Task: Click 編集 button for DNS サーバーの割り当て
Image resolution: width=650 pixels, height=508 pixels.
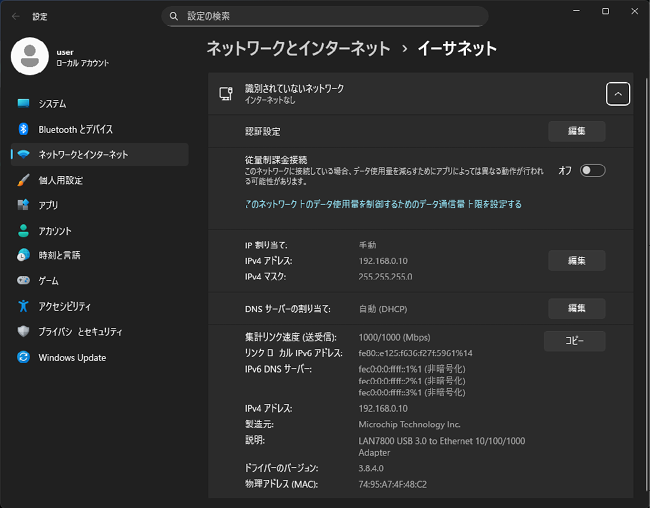Action: coord(577,308)
